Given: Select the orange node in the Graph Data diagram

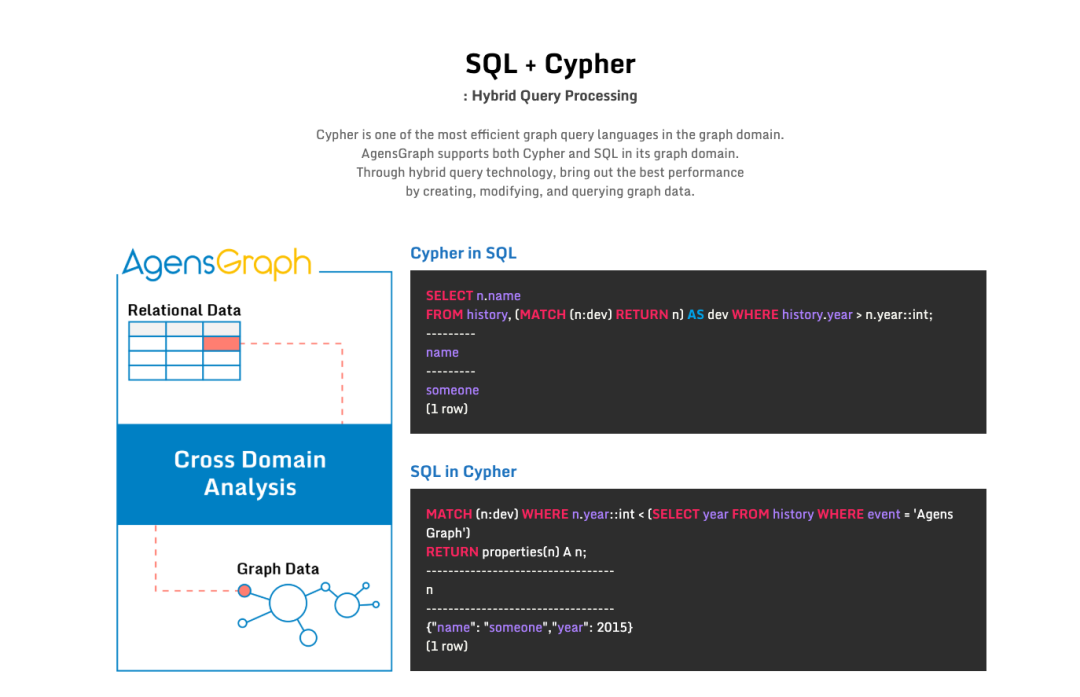Looking at the screenshot, I should pyautogui.click(x=245, y=591).
